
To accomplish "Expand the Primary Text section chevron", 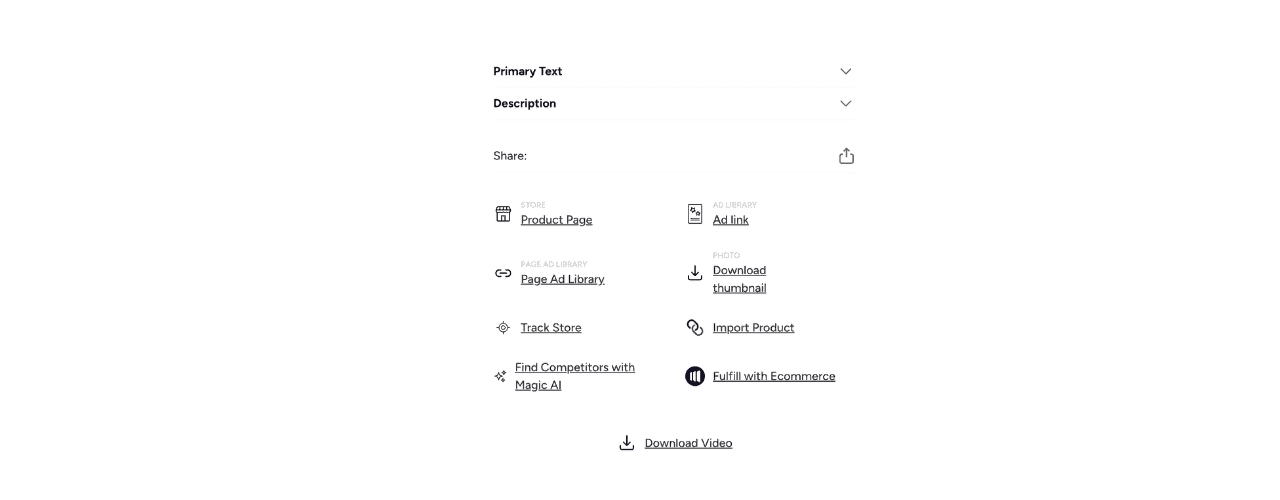I will 846,71.
